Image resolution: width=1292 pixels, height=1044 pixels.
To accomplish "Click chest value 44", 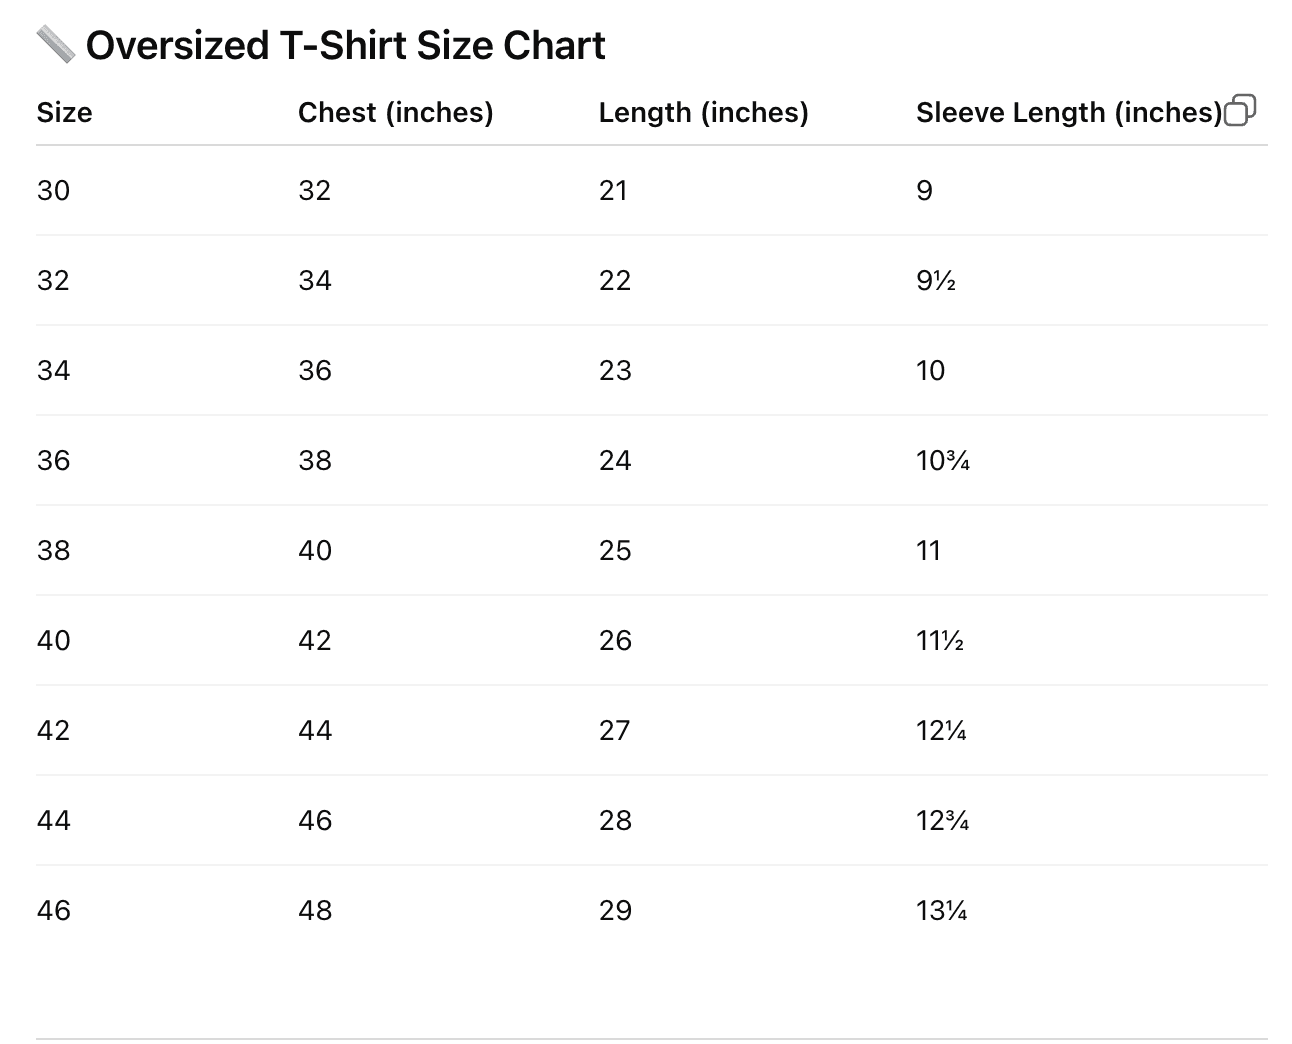I will pyautogui.click(x=315, y=730).
